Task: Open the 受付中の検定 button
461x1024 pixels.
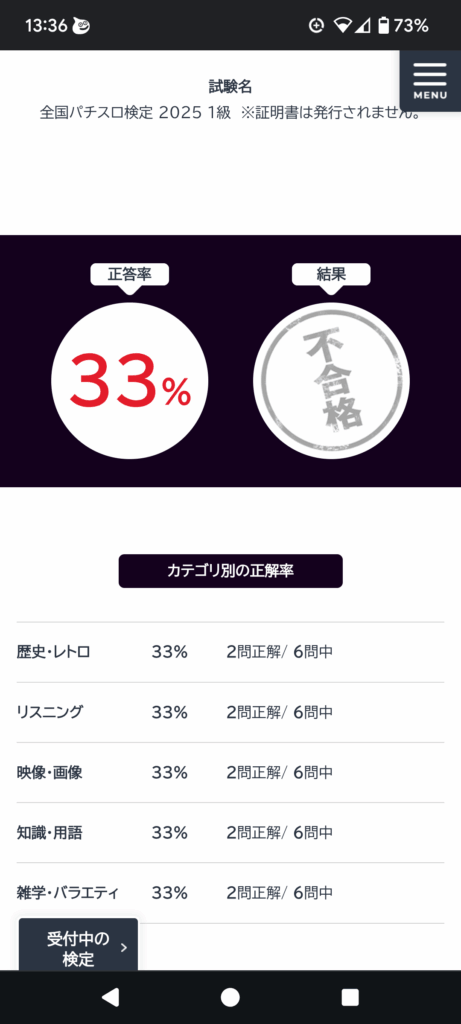Action: tap(78, 946)
